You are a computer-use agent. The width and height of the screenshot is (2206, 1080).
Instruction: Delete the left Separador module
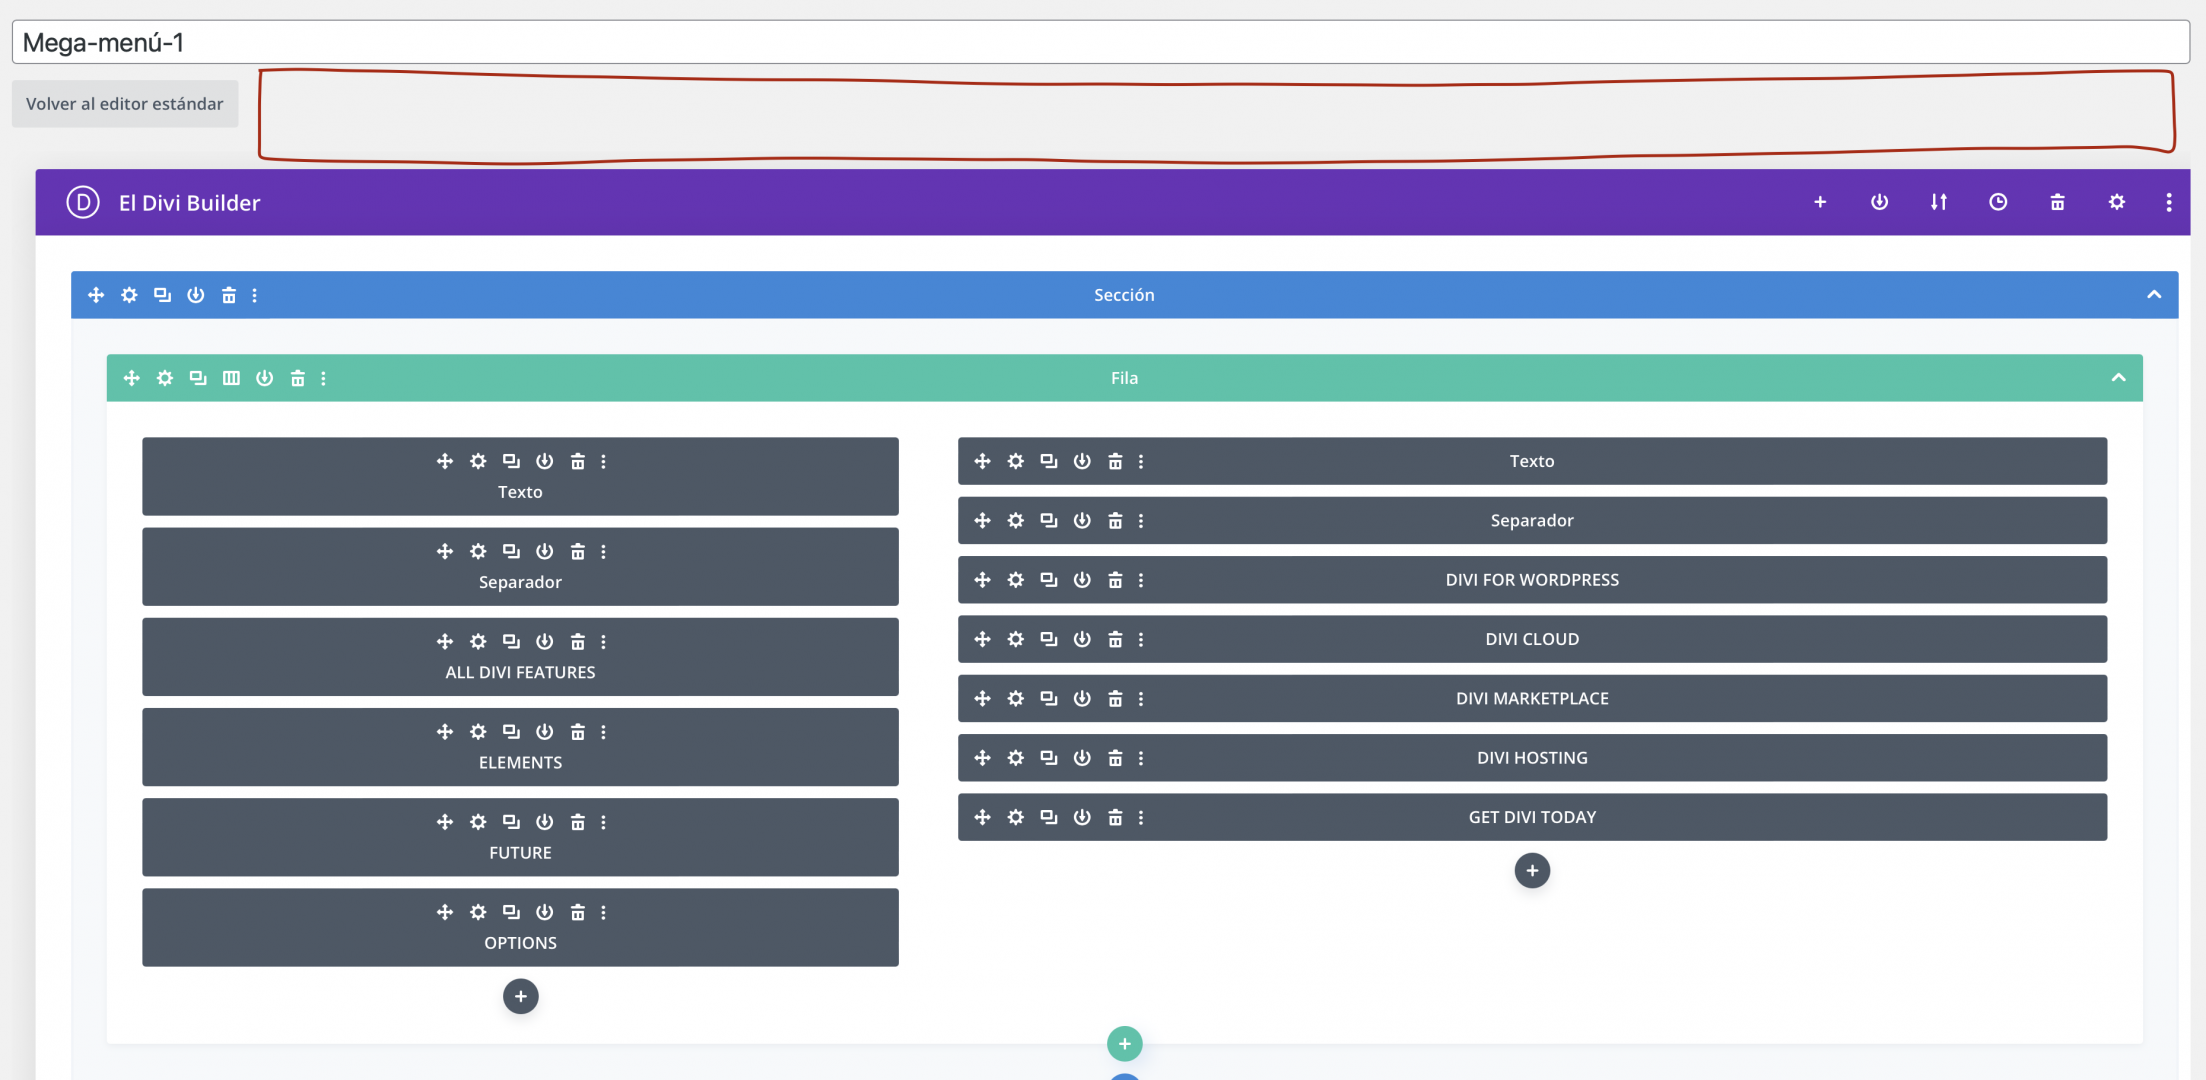578,551
